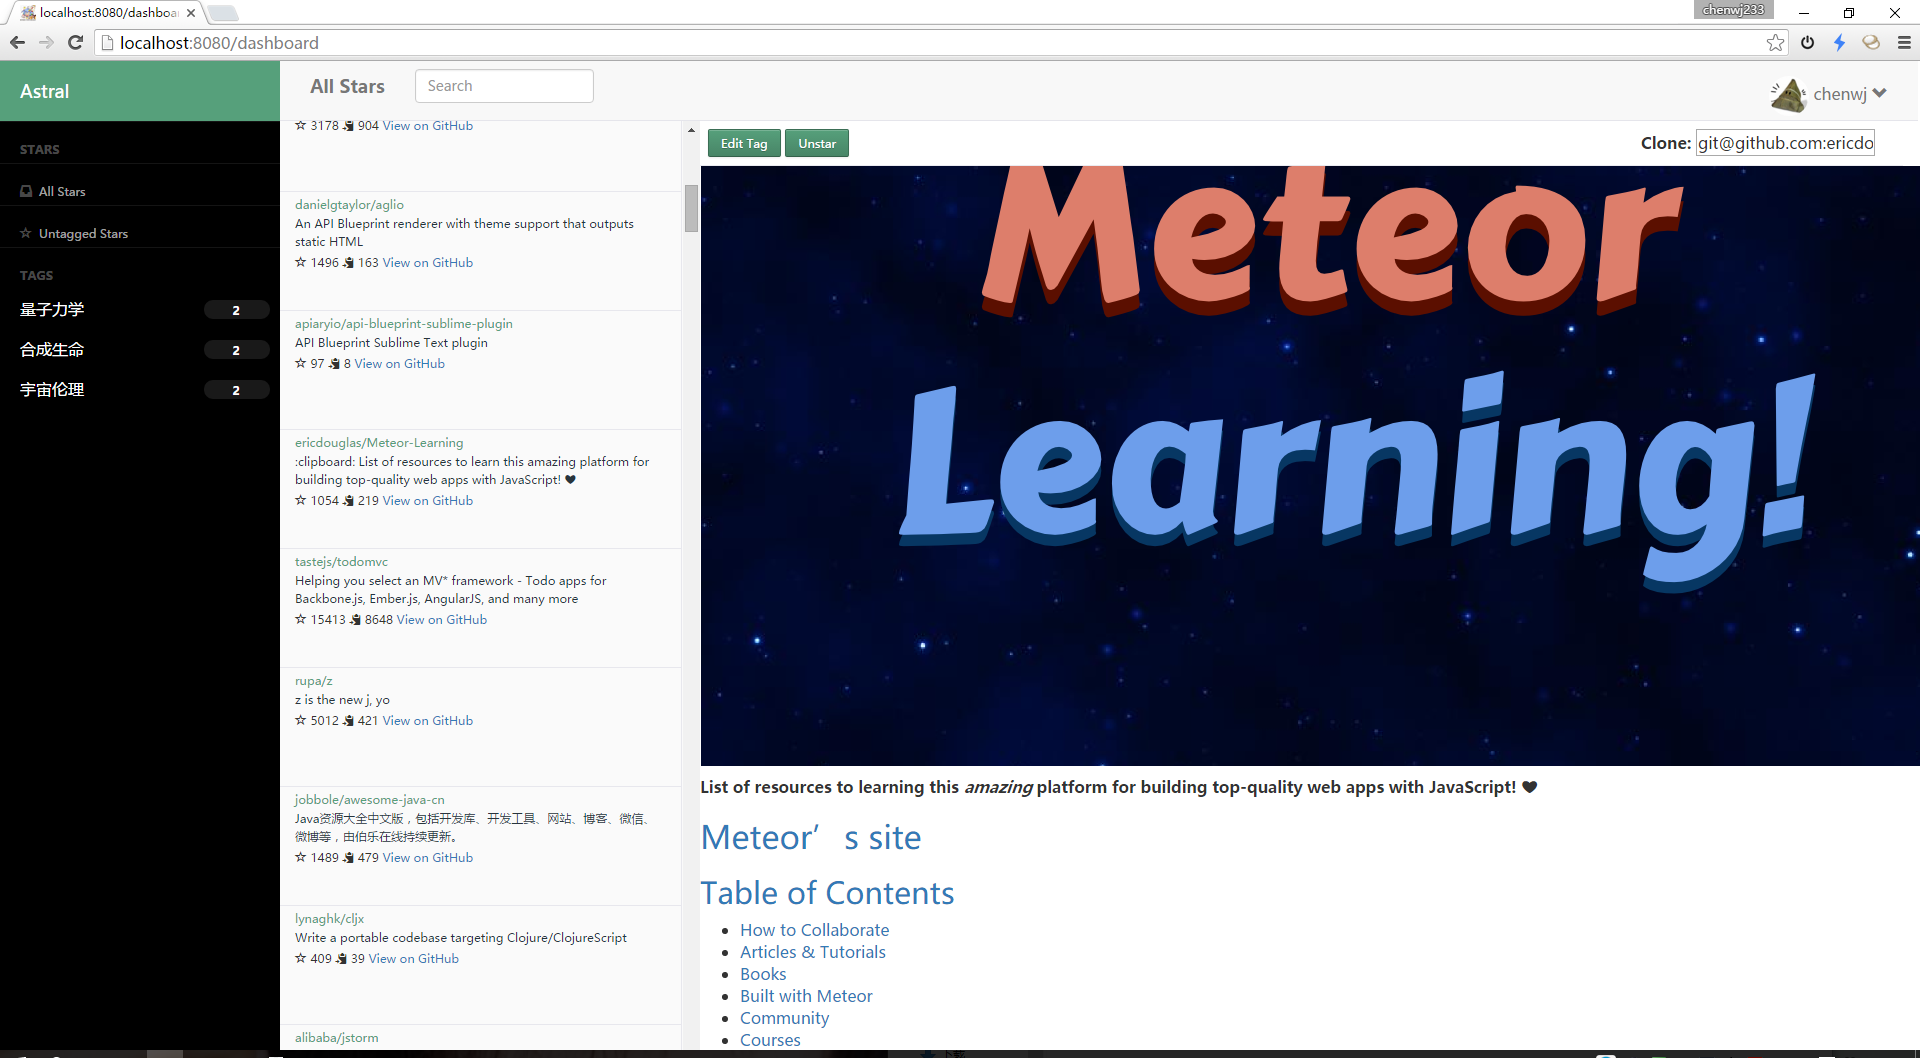
Task: Filter by tag 量子力学
Action: [x=52, y=309]
